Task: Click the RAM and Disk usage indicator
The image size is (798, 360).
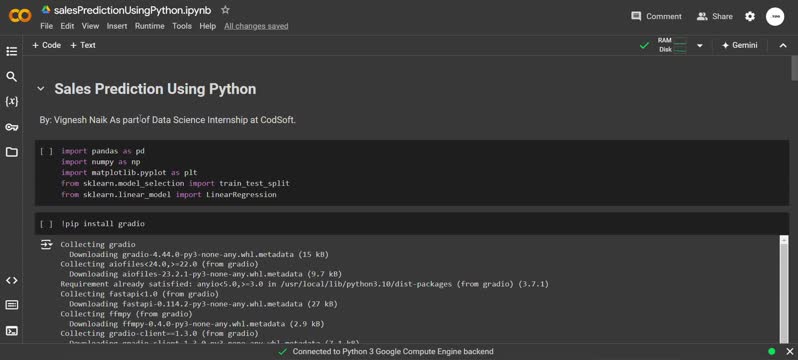Action: [672, 45]
